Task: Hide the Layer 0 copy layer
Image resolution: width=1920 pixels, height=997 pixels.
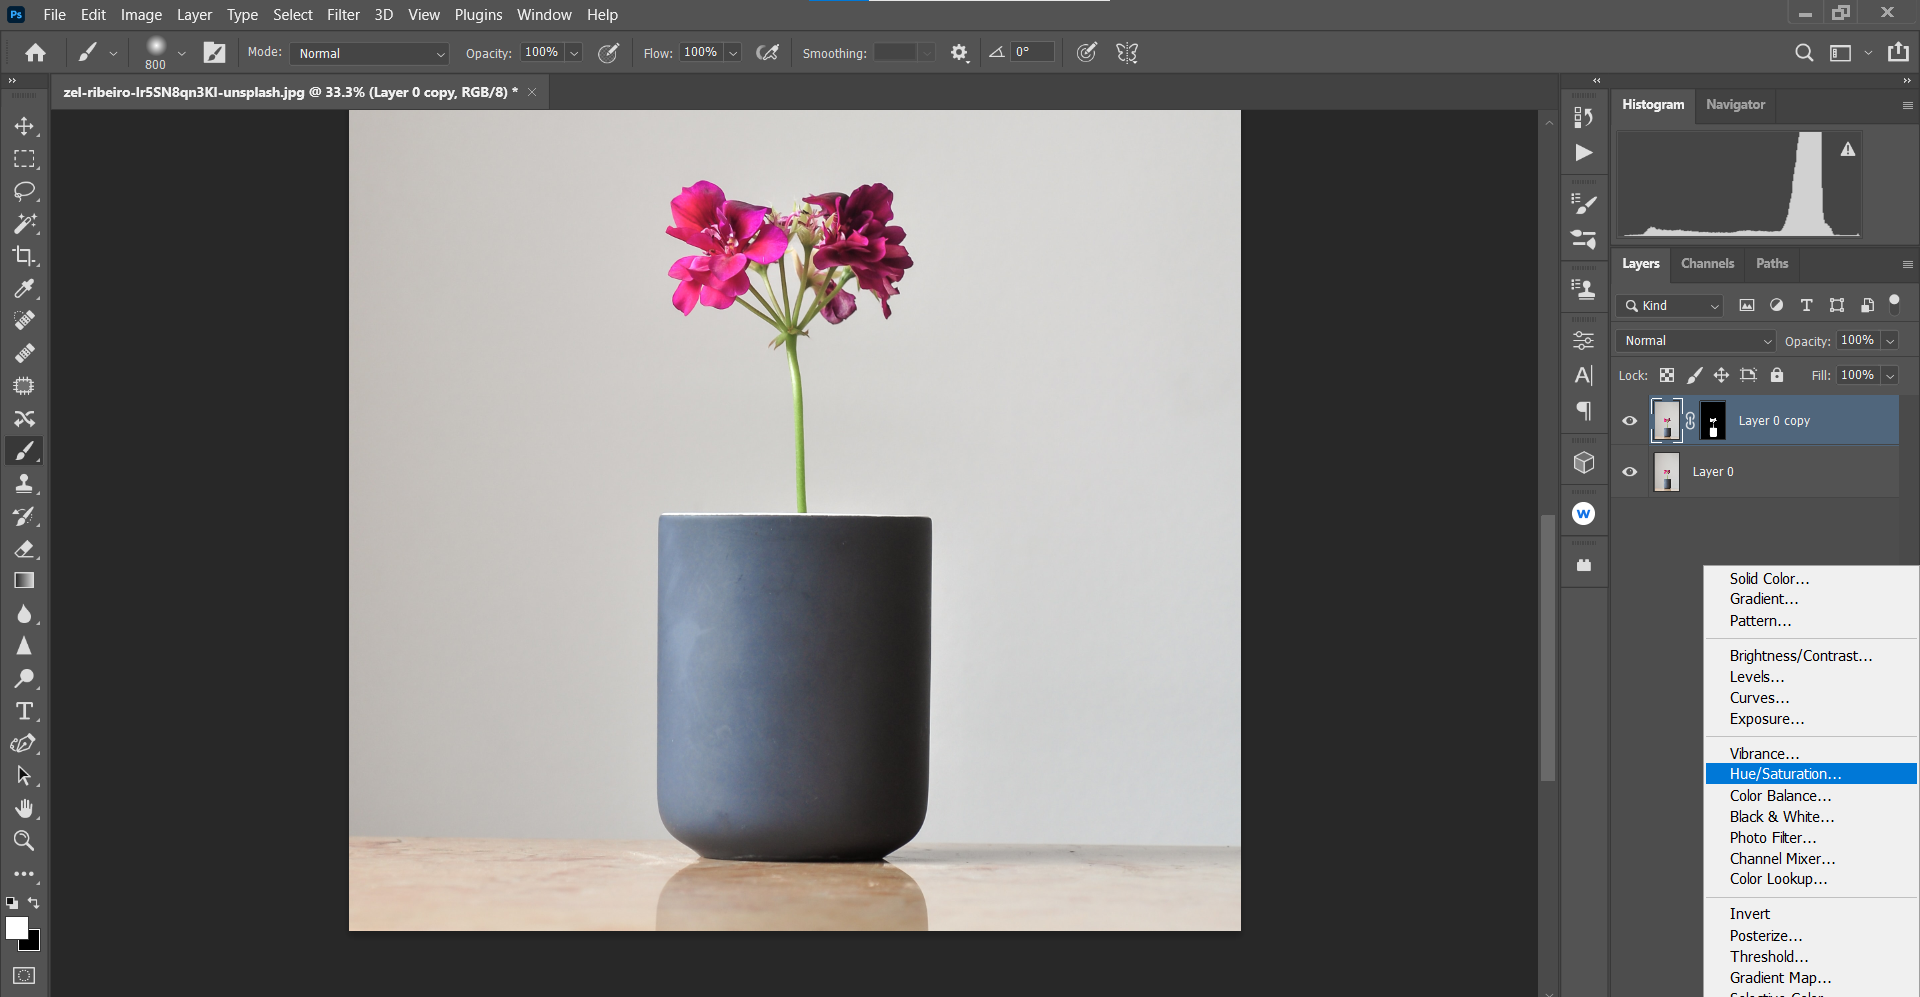Action: point(1629,421)
